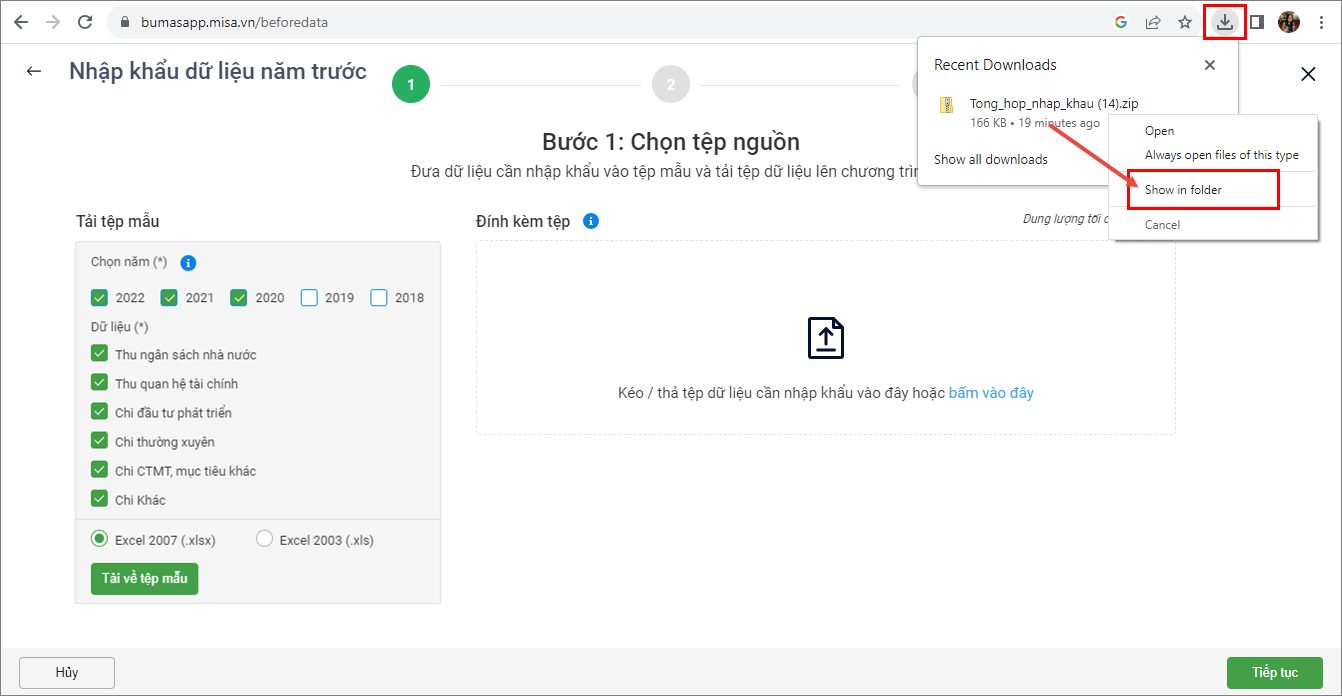Screen dimensions: 1342x696
Task: Click the Bước 1: Chọn tệp nguồn heading
Action: 671,142
